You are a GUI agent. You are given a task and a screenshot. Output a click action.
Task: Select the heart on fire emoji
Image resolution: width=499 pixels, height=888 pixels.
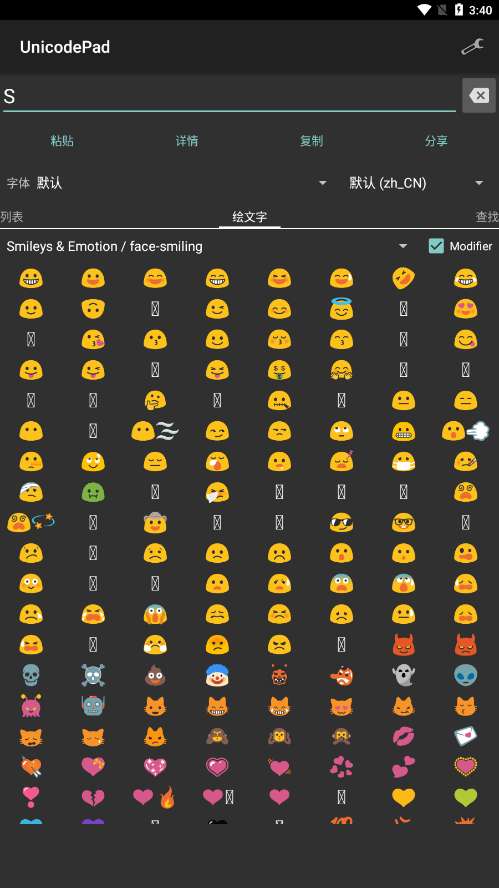coord(155,797)
